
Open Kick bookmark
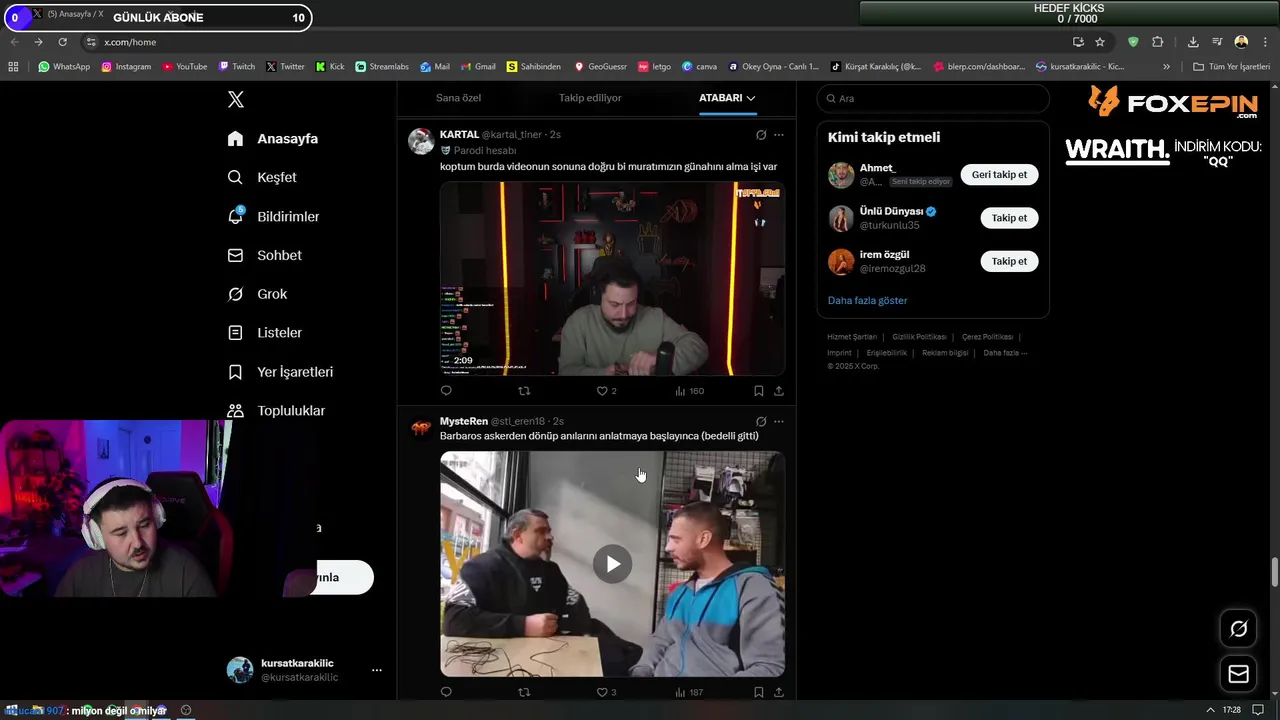point(330,67)
